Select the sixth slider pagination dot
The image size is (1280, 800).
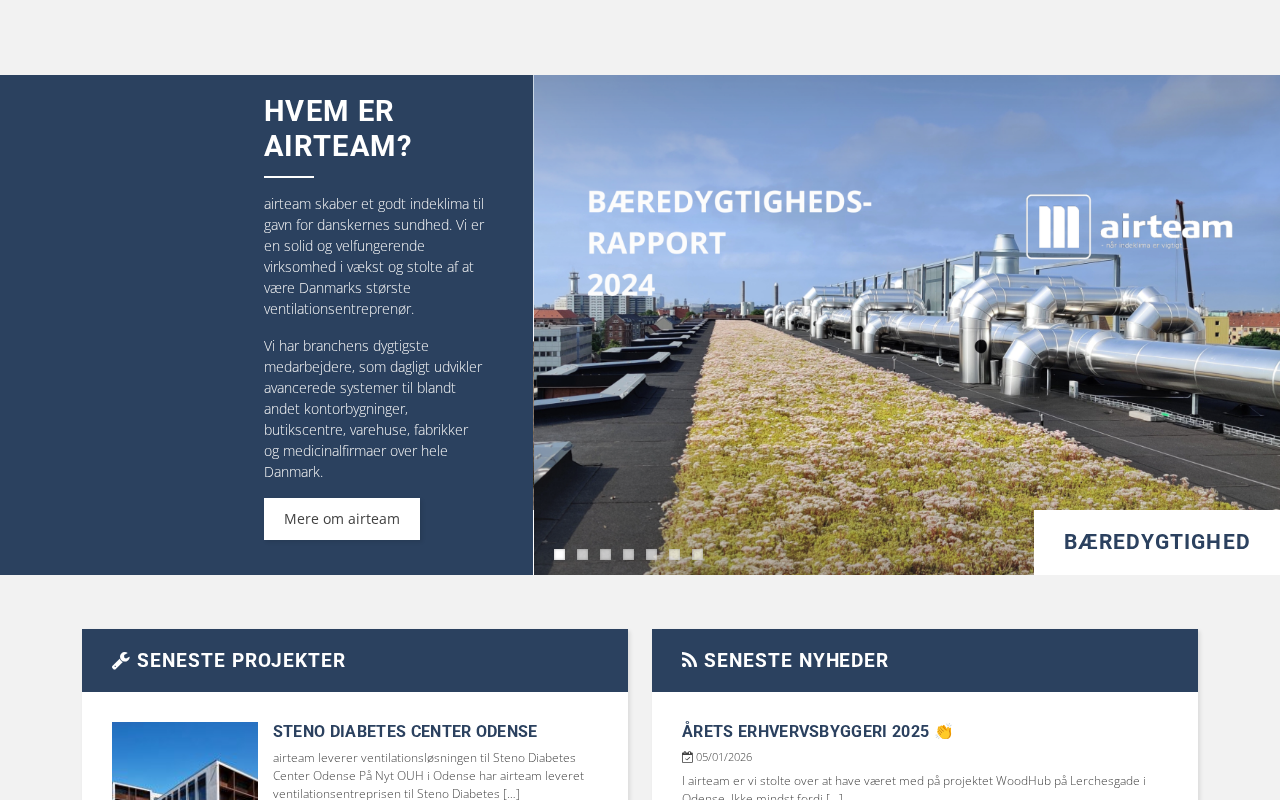tap(674, 555)
